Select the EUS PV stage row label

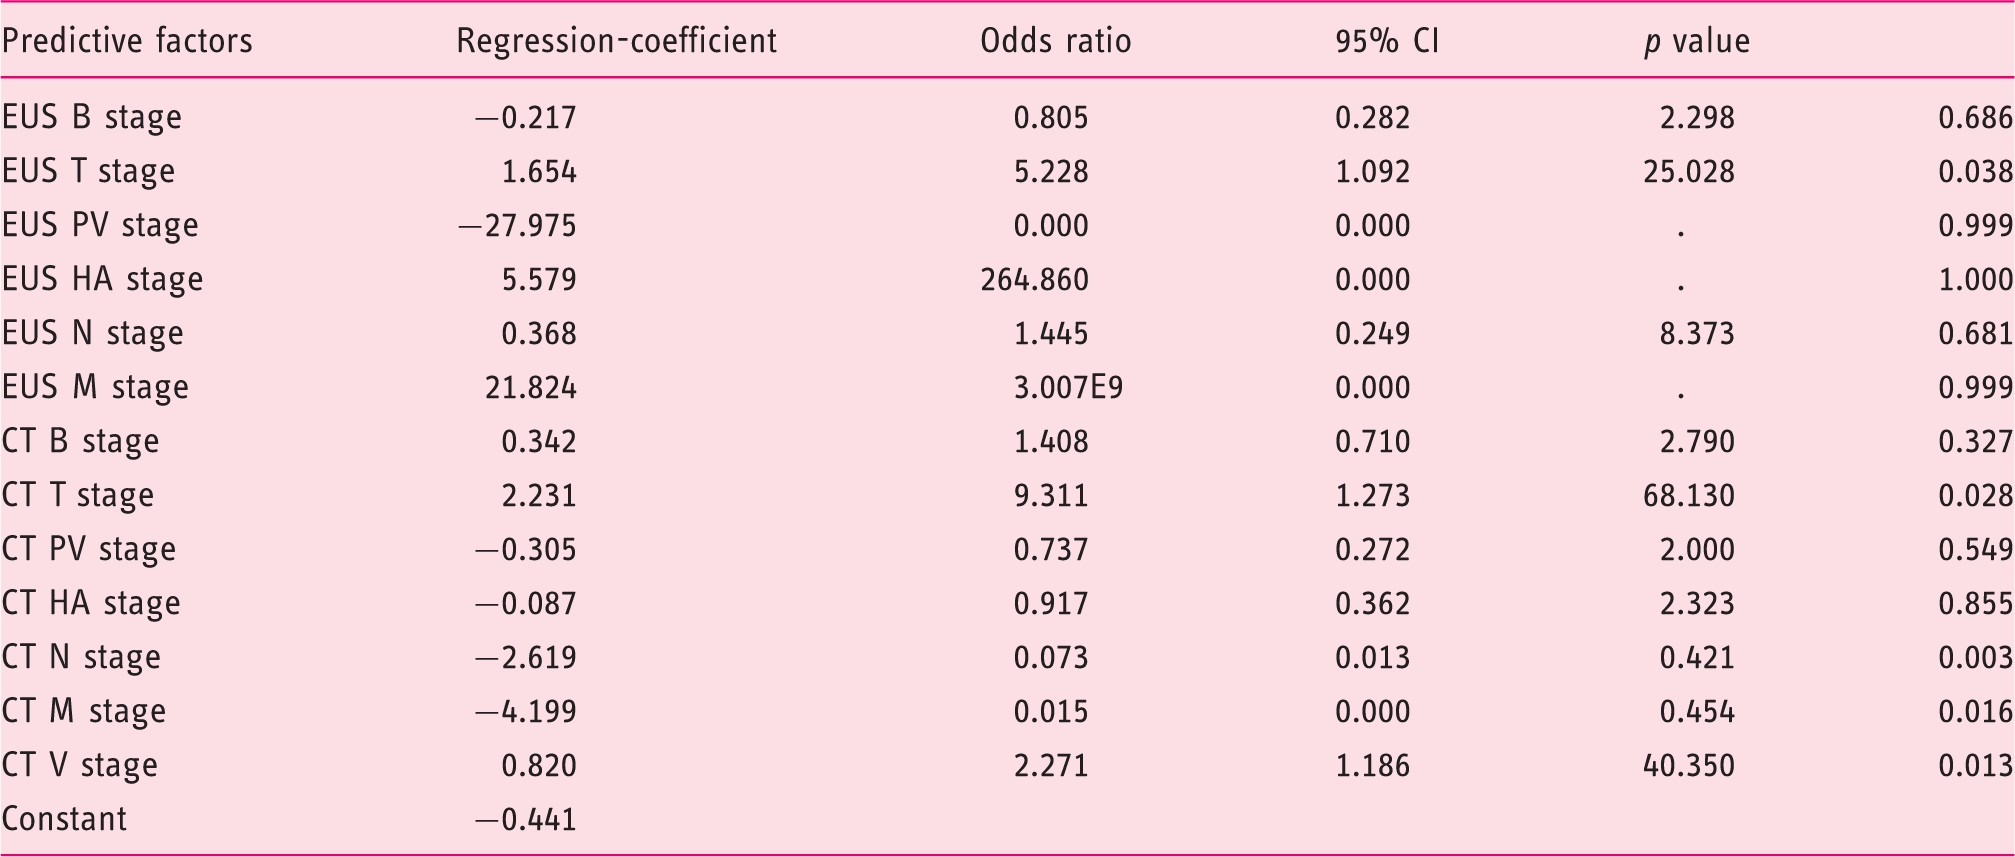[100, 226]
